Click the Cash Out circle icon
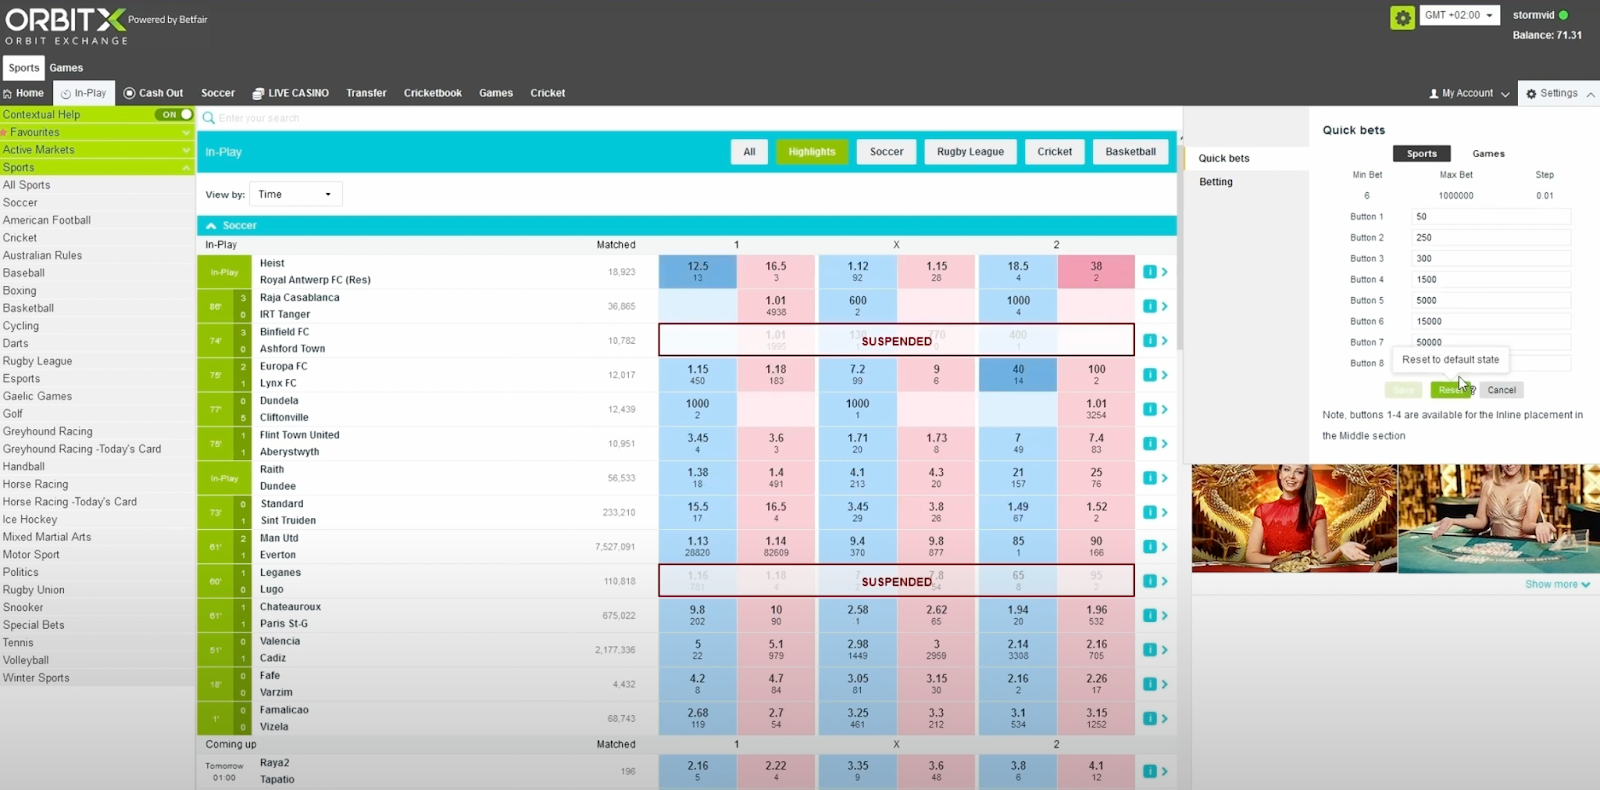Screen dimensions: 1600x790 [129, 93]
